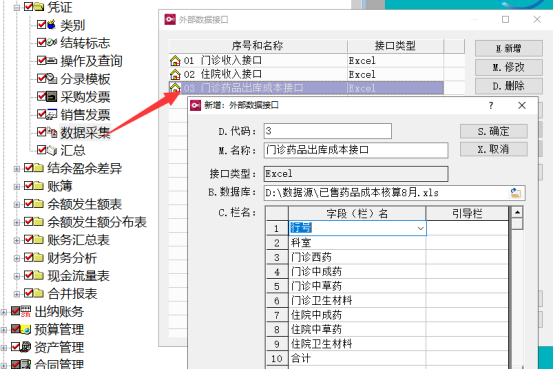This screenshot has width=554, height=370.
Task: Click house icon of 01 门诊收入接口
Action: (x=175, y=61)
